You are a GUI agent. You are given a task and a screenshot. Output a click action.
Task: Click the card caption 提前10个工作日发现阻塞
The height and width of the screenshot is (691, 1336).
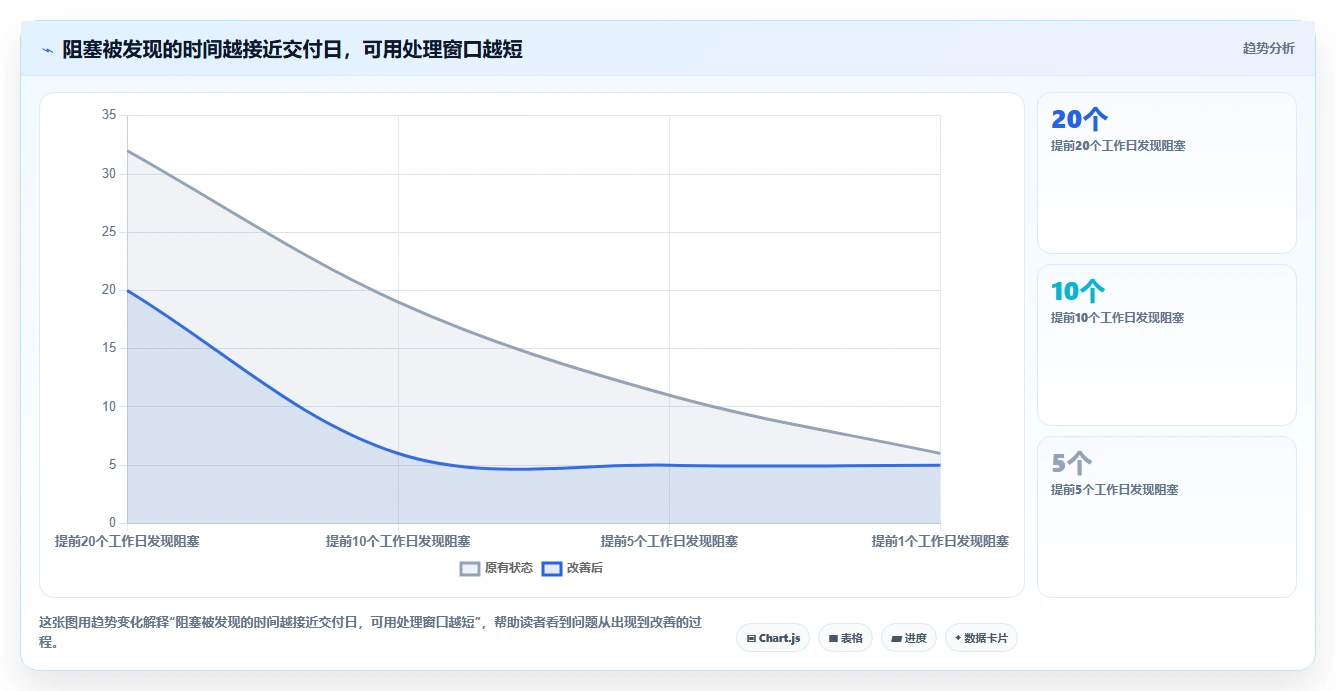(1118, 318)
